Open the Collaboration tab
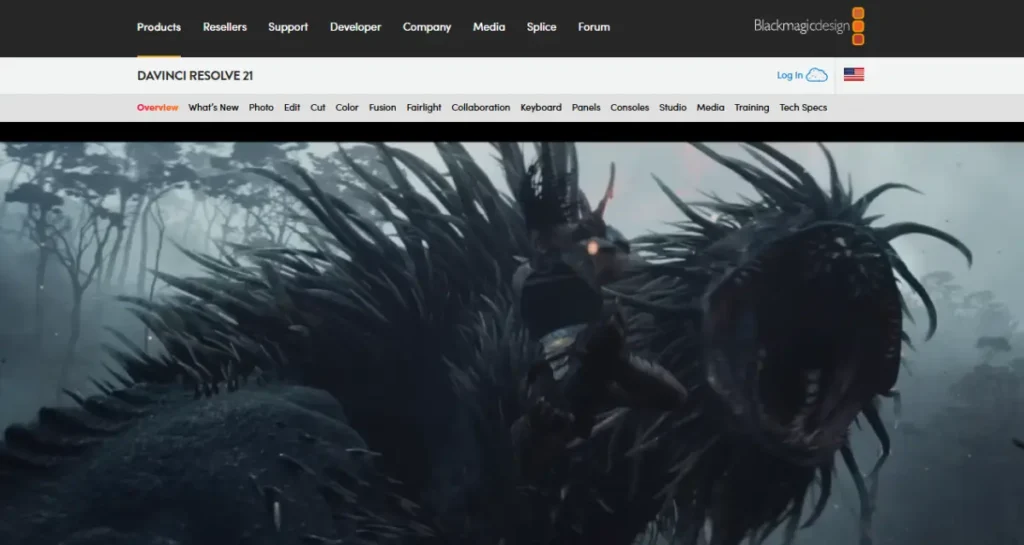The width and height of the screenshot is (1024, 545). pos(481,108)
